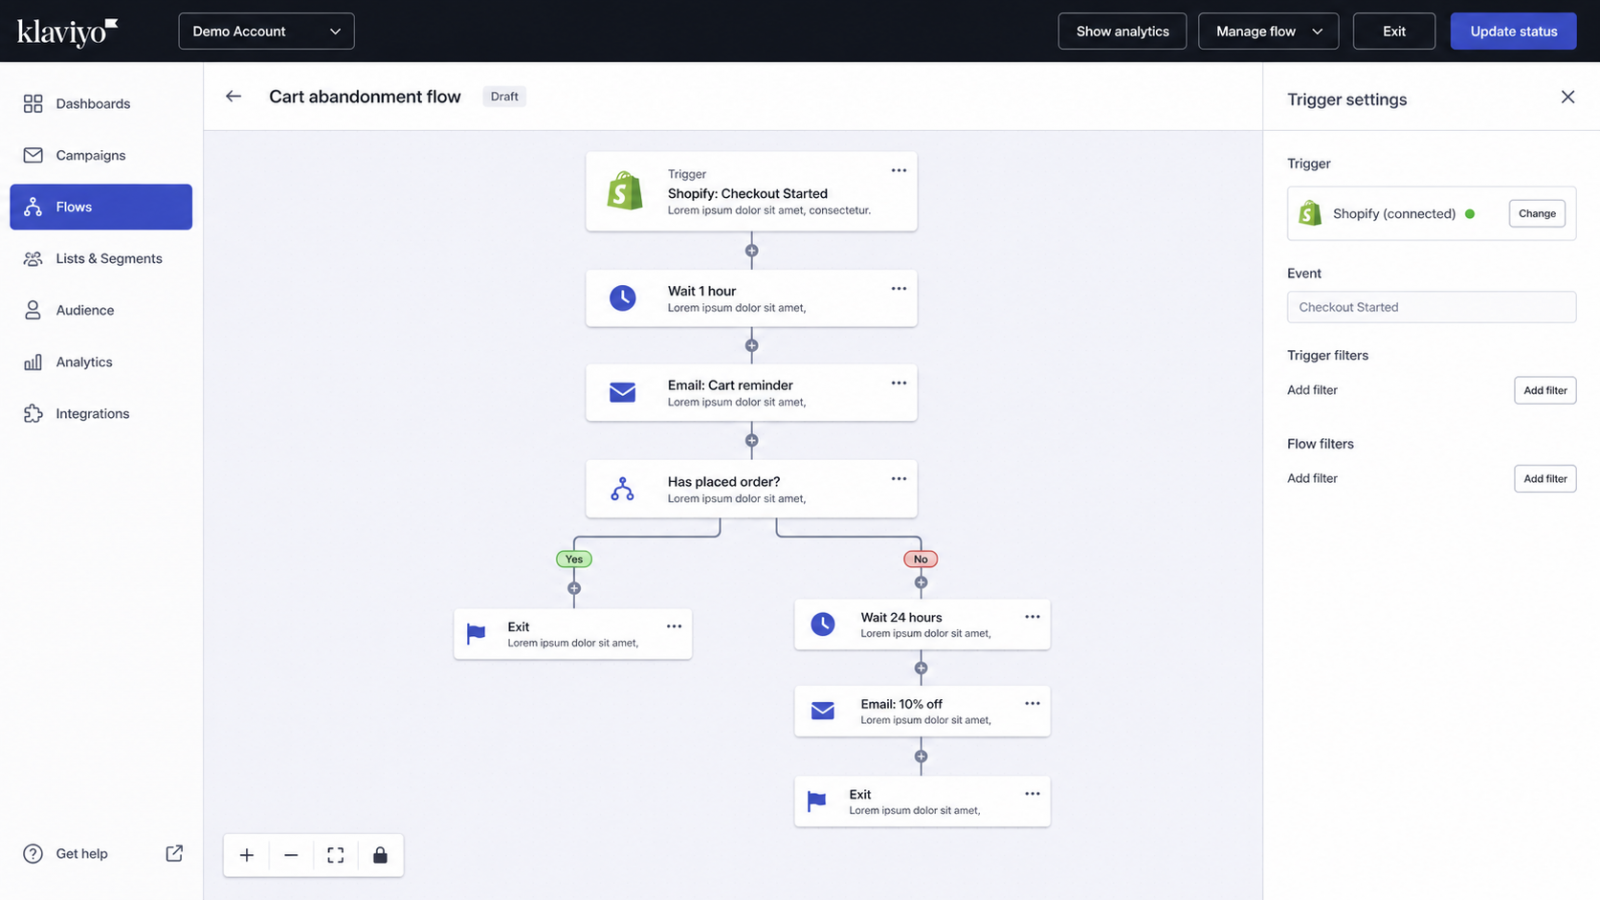
Task: Click the back arrow beside flow title
Action: (233, 96)
